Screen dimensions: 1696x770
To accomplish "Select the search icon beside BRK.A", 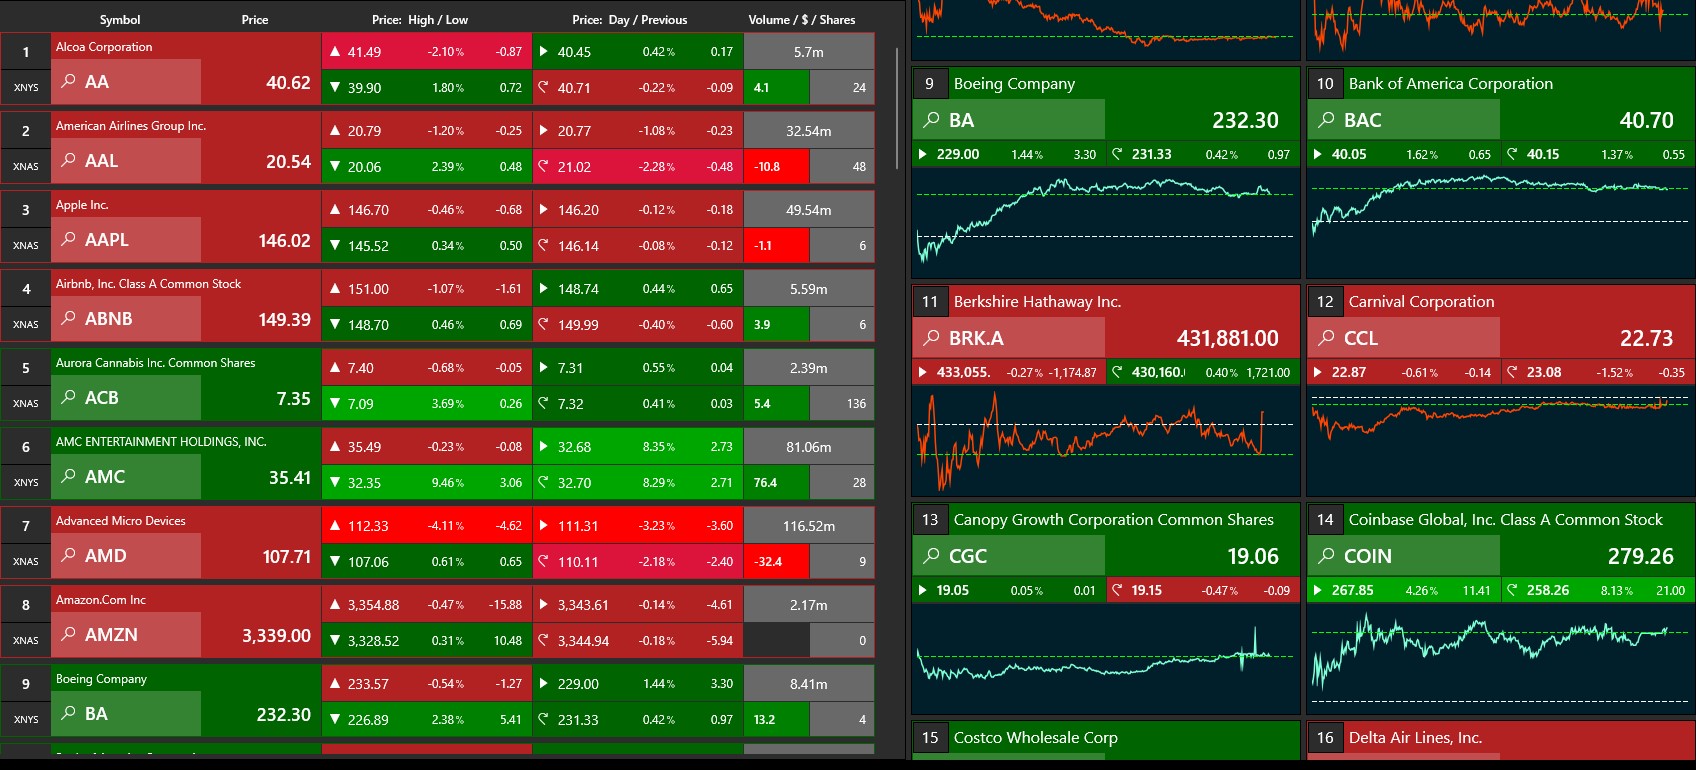I will tap(931, 337).
